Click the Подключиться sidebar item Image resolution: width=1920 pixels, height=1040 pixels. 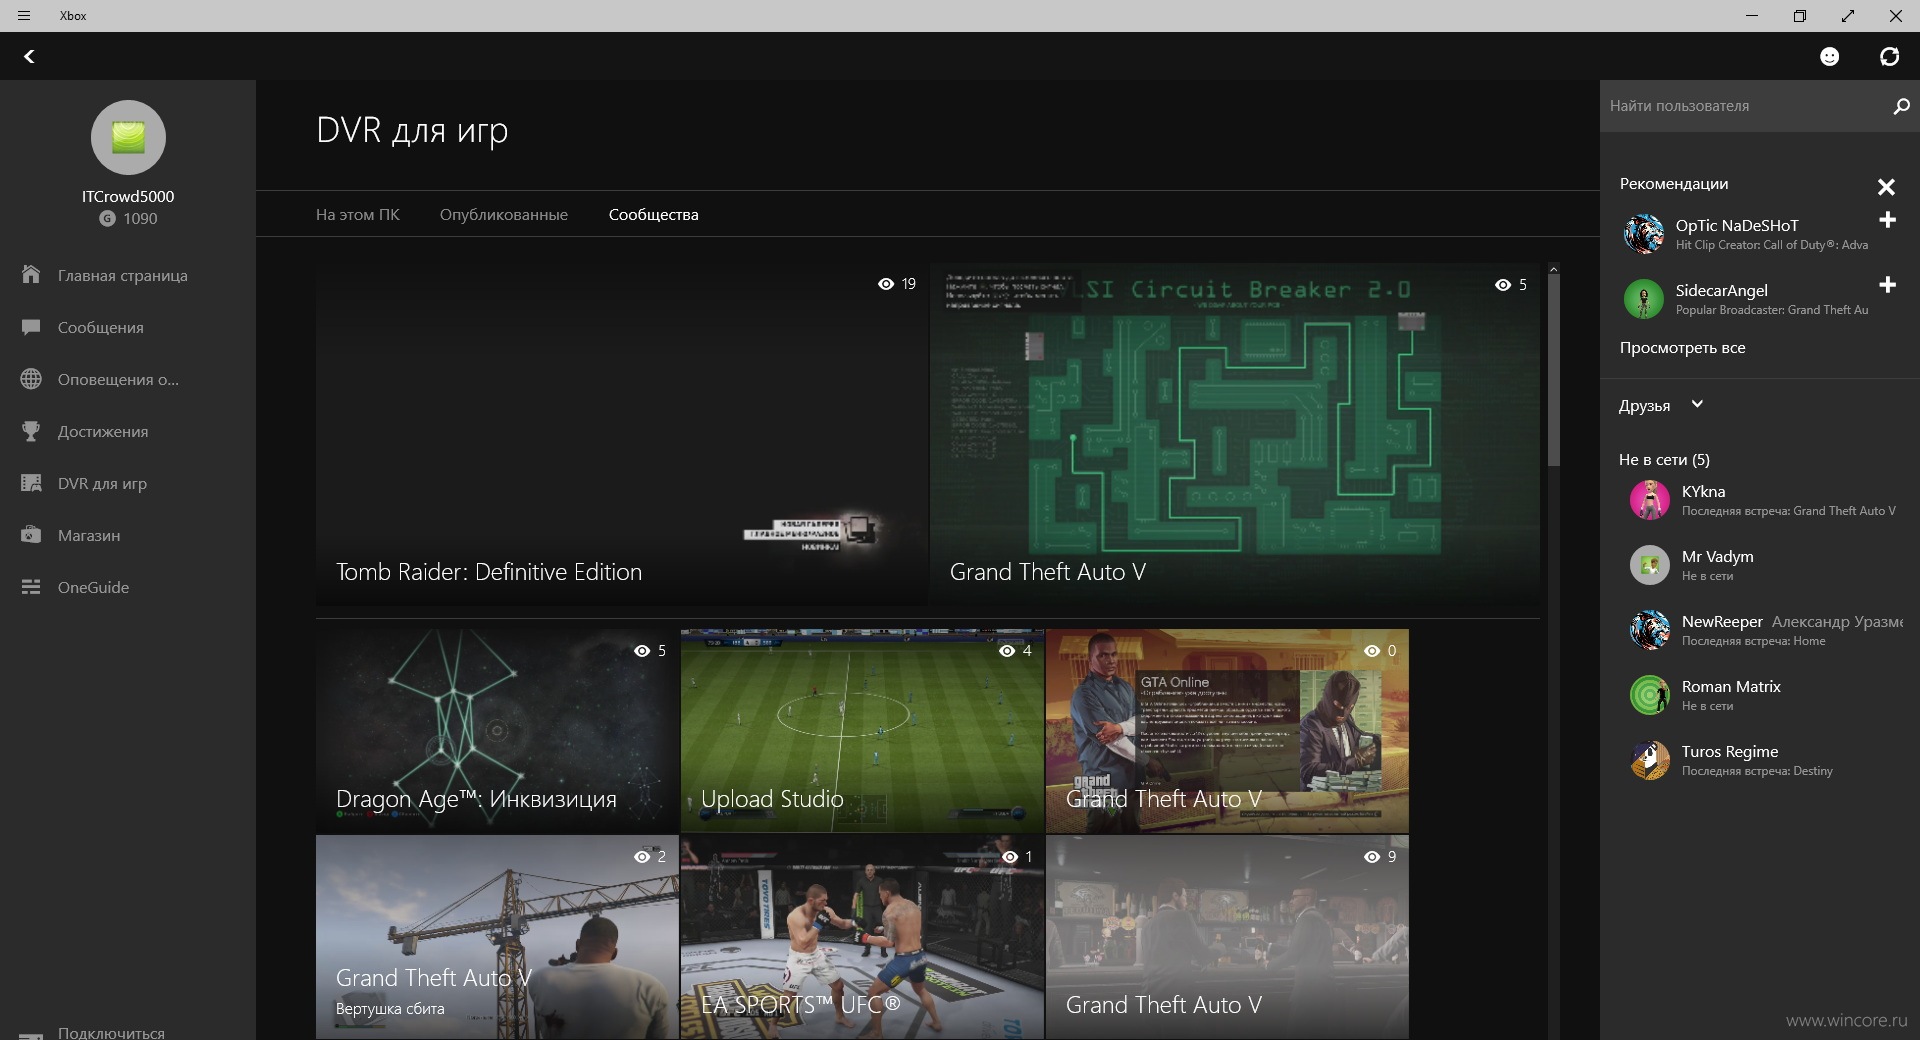(x=111, y=1032)
